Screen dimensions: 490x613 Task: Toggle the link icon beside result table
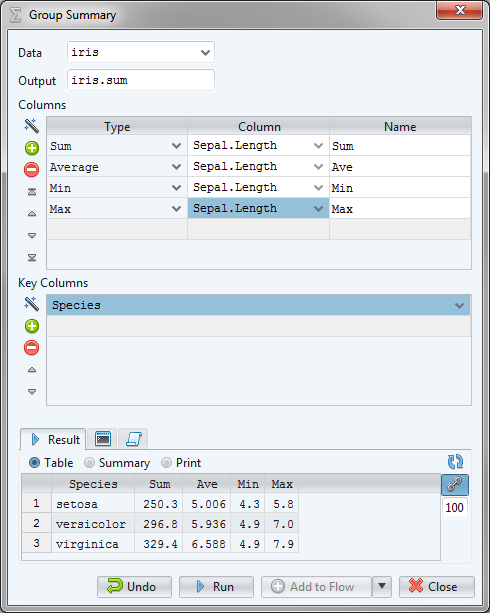(455, 485)
